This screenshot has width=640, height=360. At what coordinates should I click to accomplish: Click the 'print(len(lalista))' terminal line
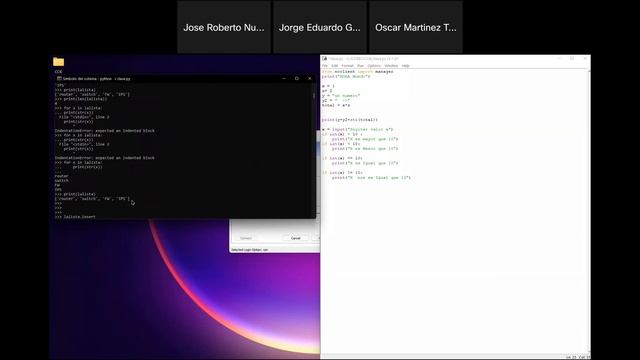point(81,99)
